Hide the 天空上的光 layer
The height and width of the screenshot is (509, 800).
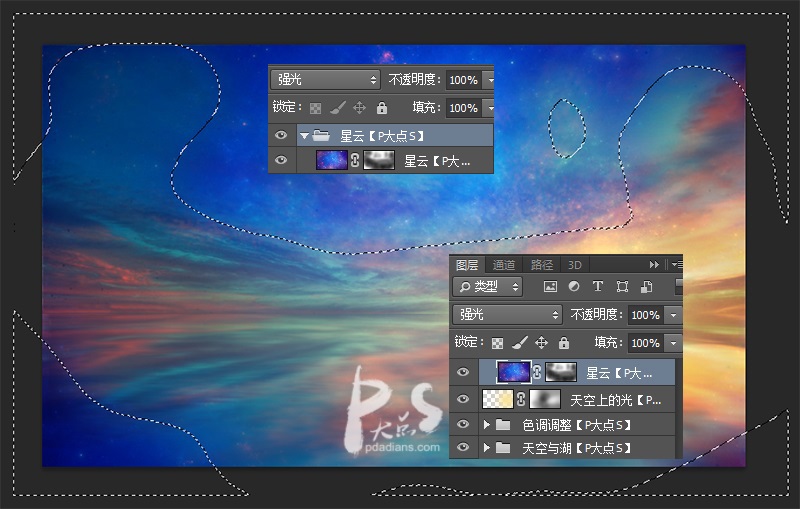(x=463, y=399)
